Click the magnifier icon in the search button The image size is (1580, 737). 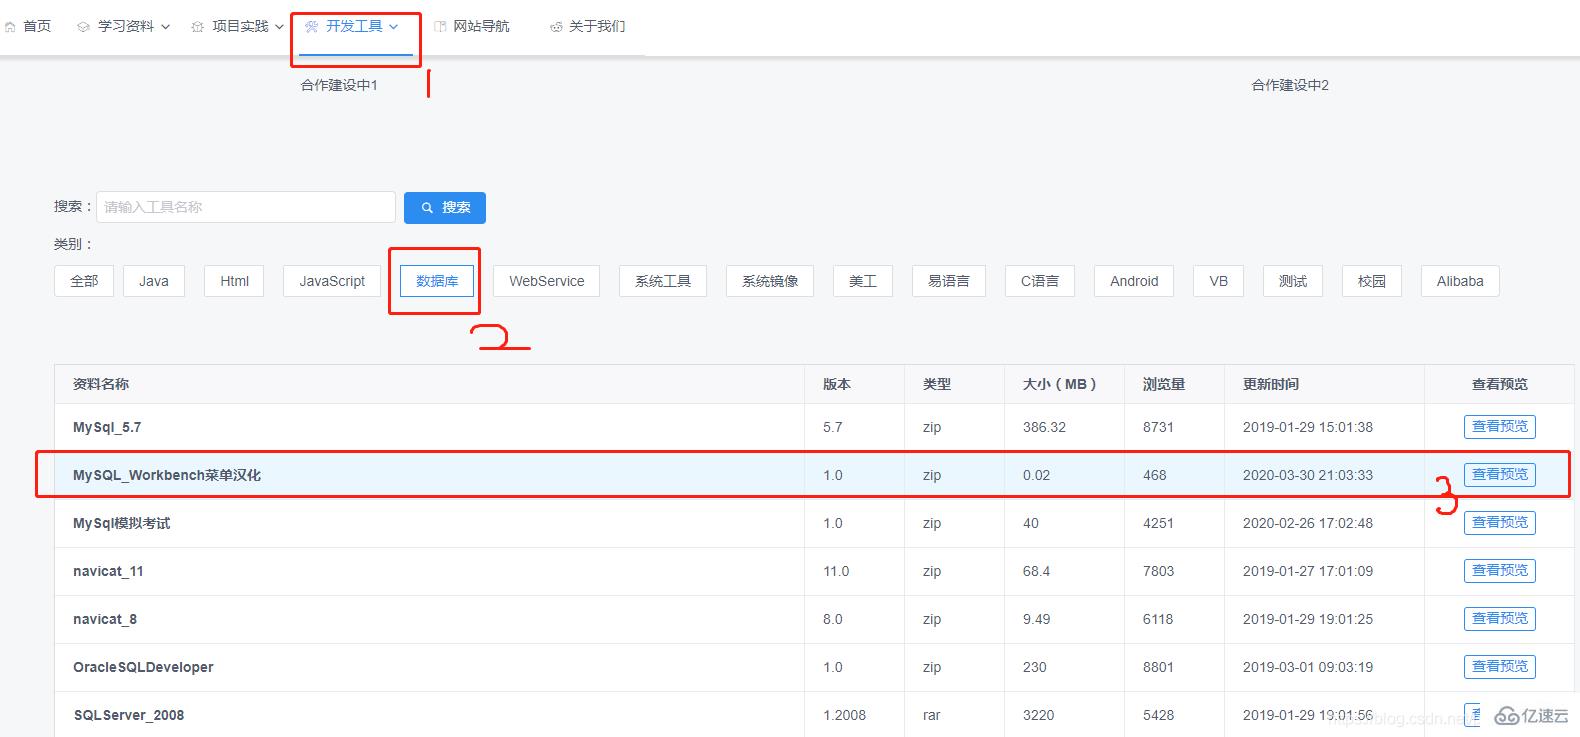(x=427, y=208)
